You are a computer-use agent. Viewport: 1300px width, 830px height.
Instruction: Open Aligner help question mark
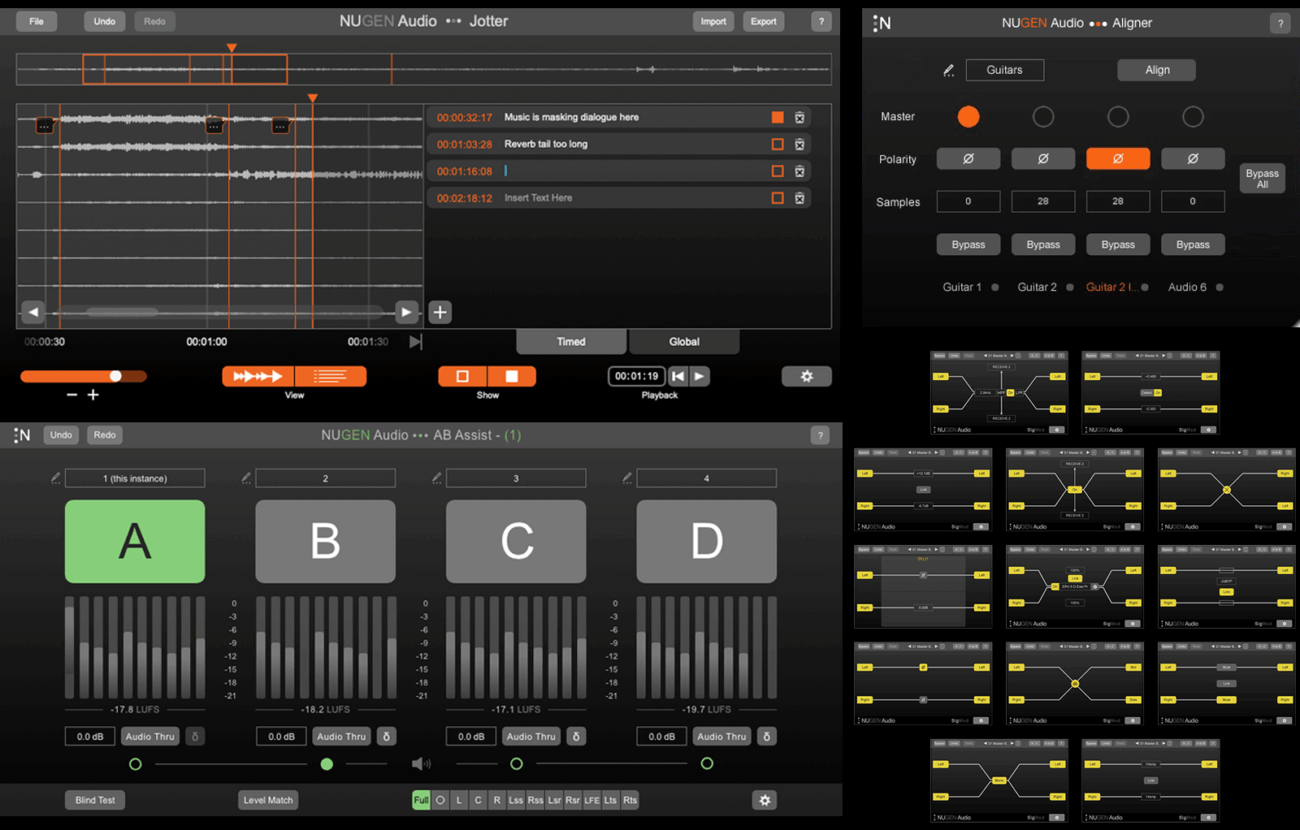1280,23
